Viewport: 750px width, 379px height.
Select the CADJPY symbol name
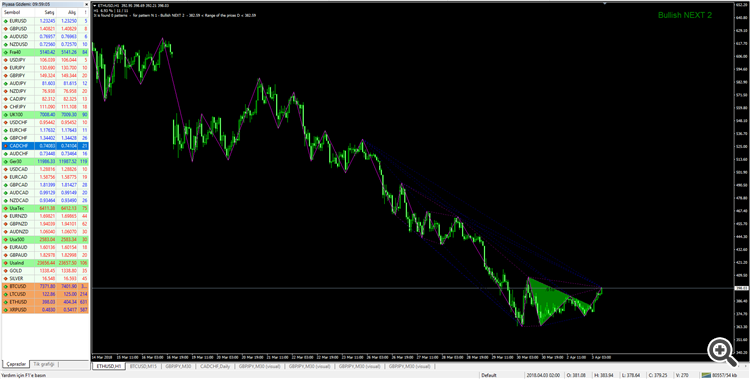(17, 99)
